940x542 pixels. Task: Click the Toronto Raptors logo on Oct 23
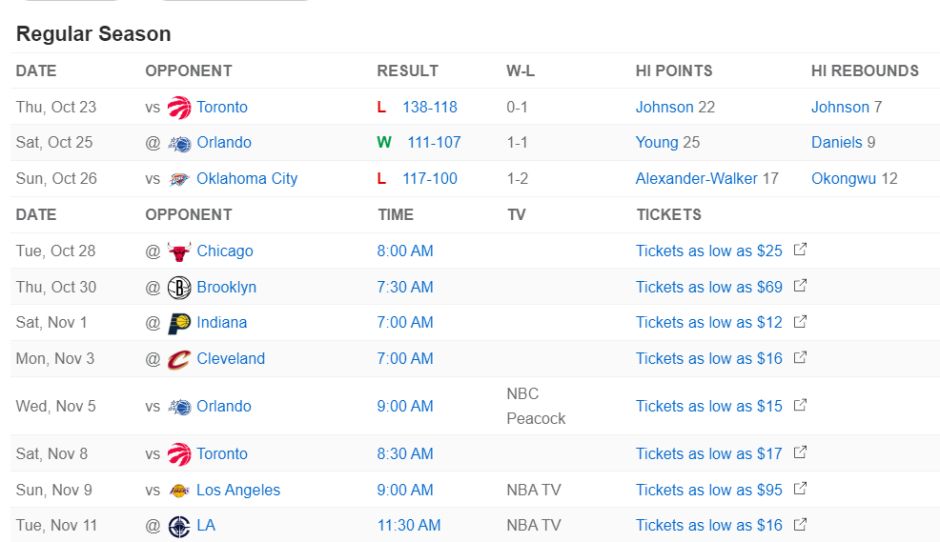(180, 107)
